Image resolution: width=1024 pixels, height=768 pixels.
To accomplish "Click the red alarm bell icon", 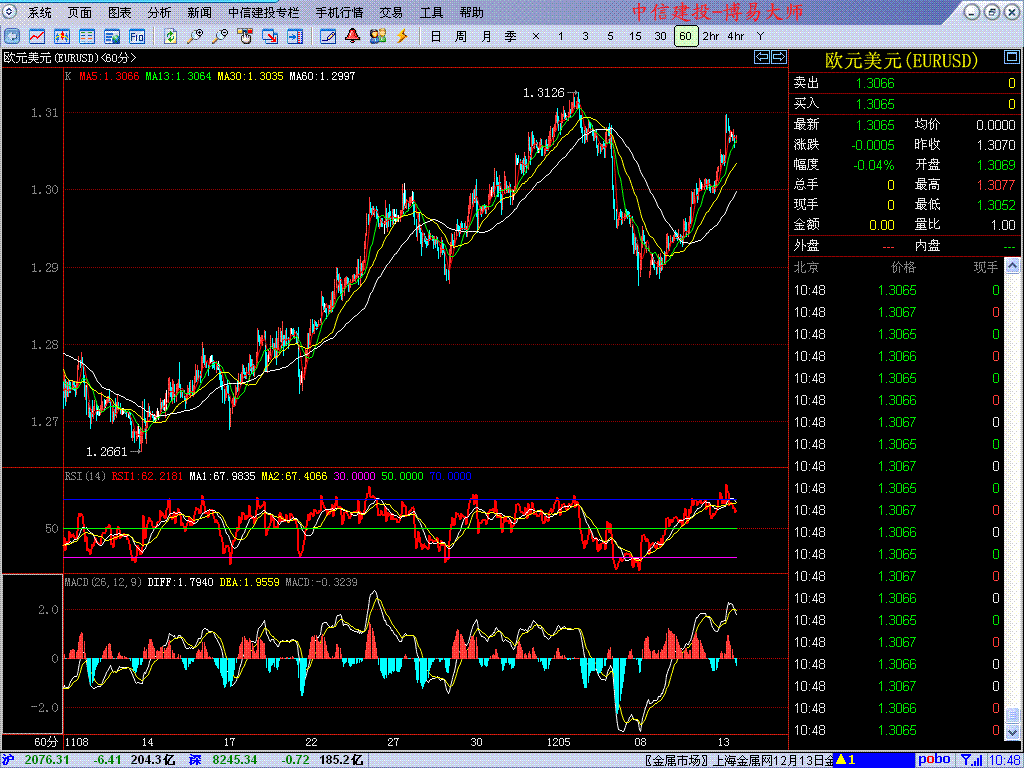I will tap(353, 36).
